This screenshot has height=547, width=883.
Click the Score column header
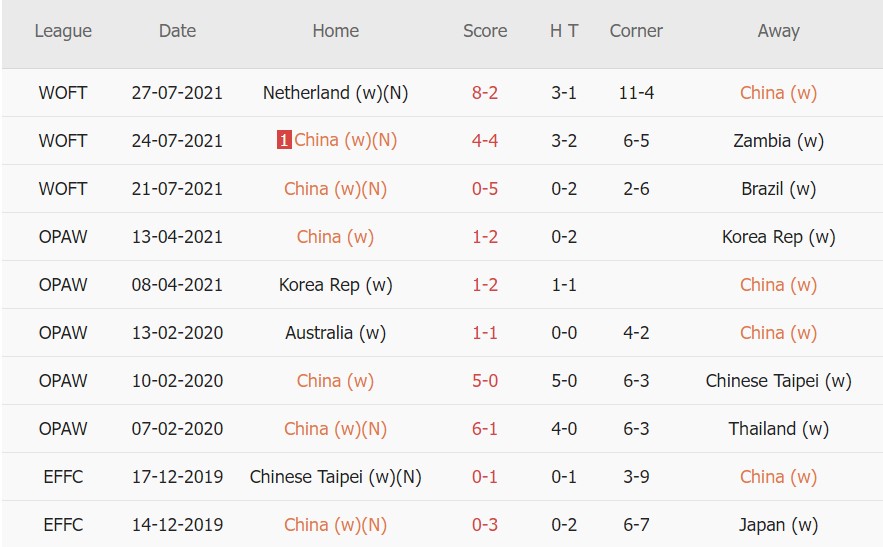(x=485, y=30)
